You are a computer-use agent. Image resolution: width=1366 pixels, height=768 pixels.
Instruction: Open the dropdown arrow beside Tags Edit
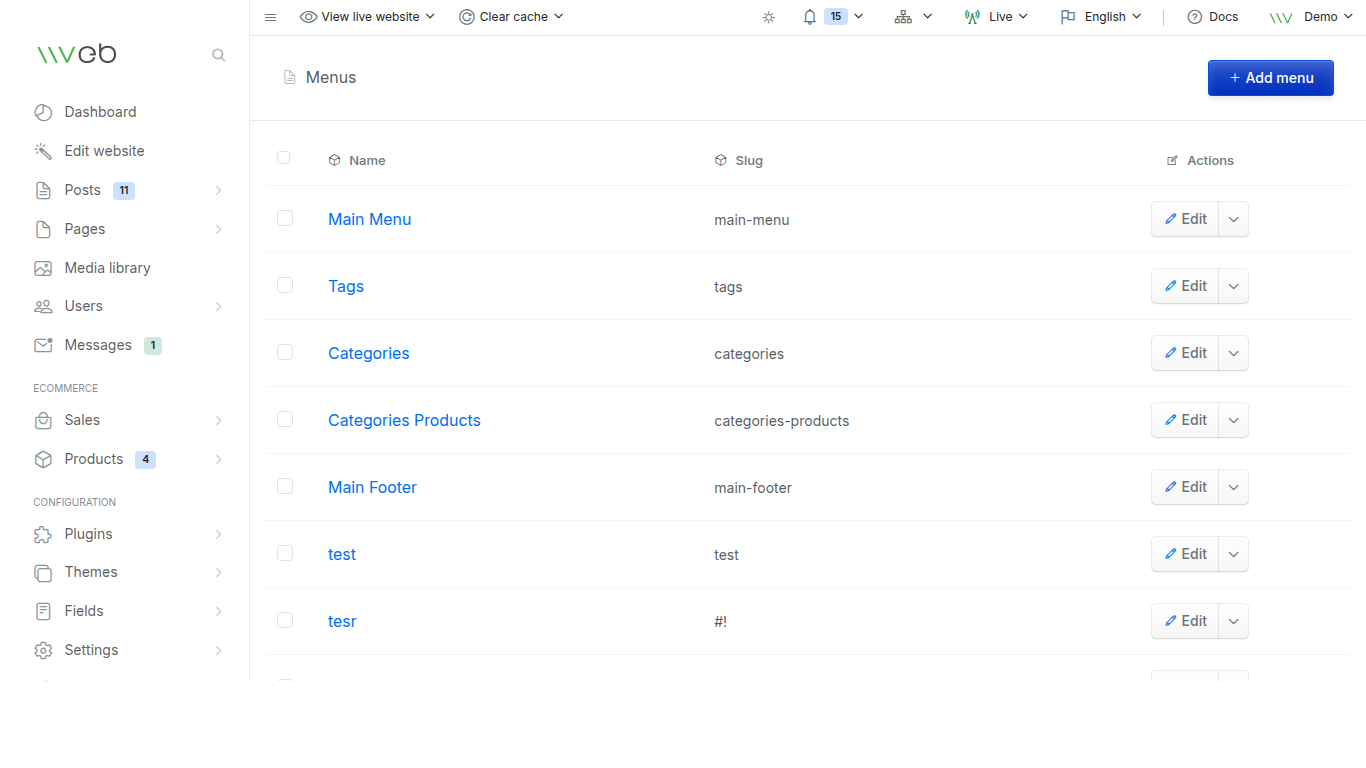coord(1233,286)
